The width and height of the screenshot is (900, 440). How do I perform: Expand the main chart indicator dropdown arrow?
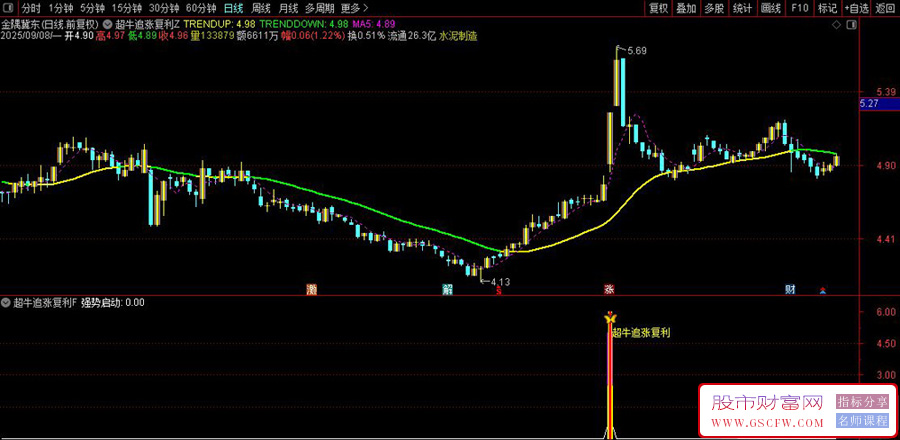pyautogui.click(x=107, y=25)
